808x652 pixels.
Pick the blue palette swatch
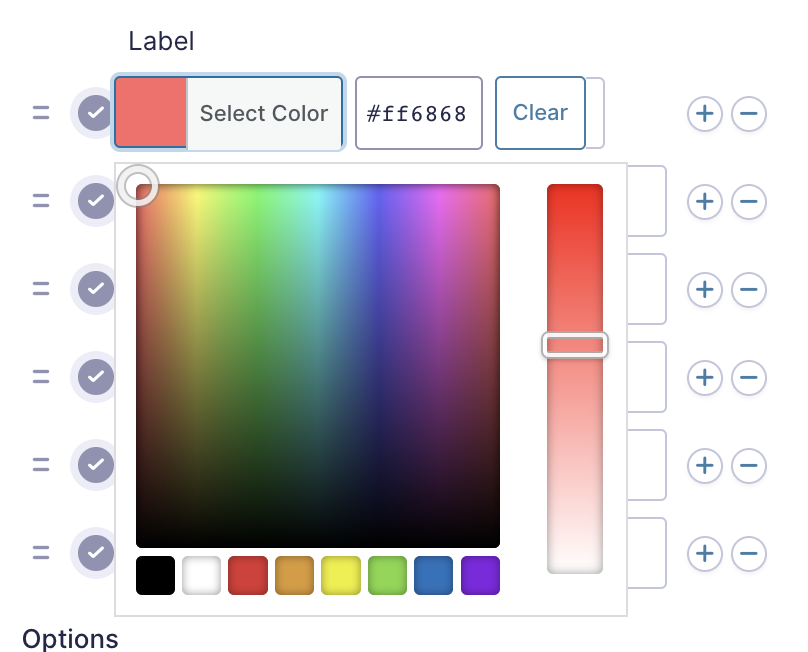coord(433,576)
